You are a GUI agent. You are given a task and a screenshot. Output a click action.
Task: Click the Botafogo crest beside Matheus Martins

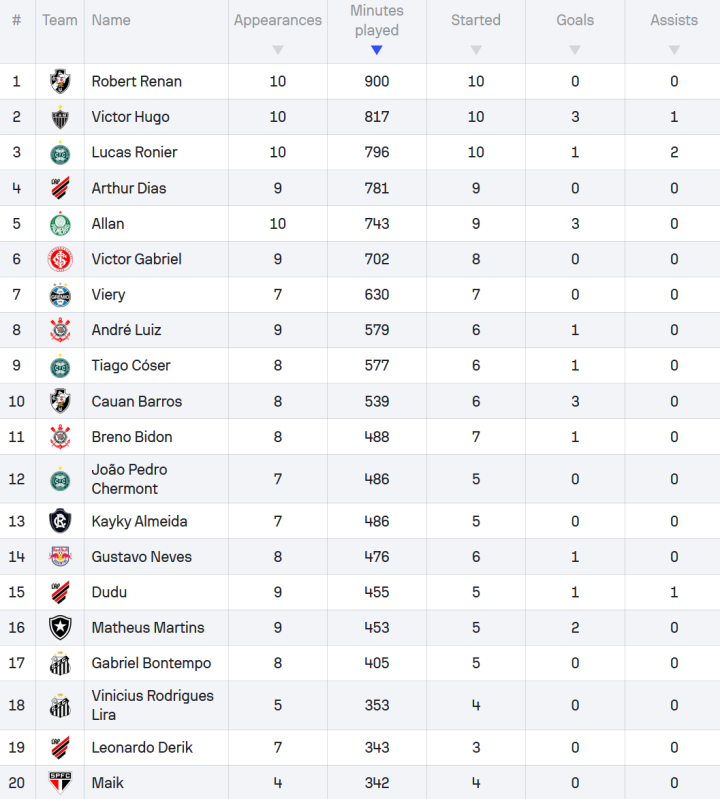tap(60, 628)
